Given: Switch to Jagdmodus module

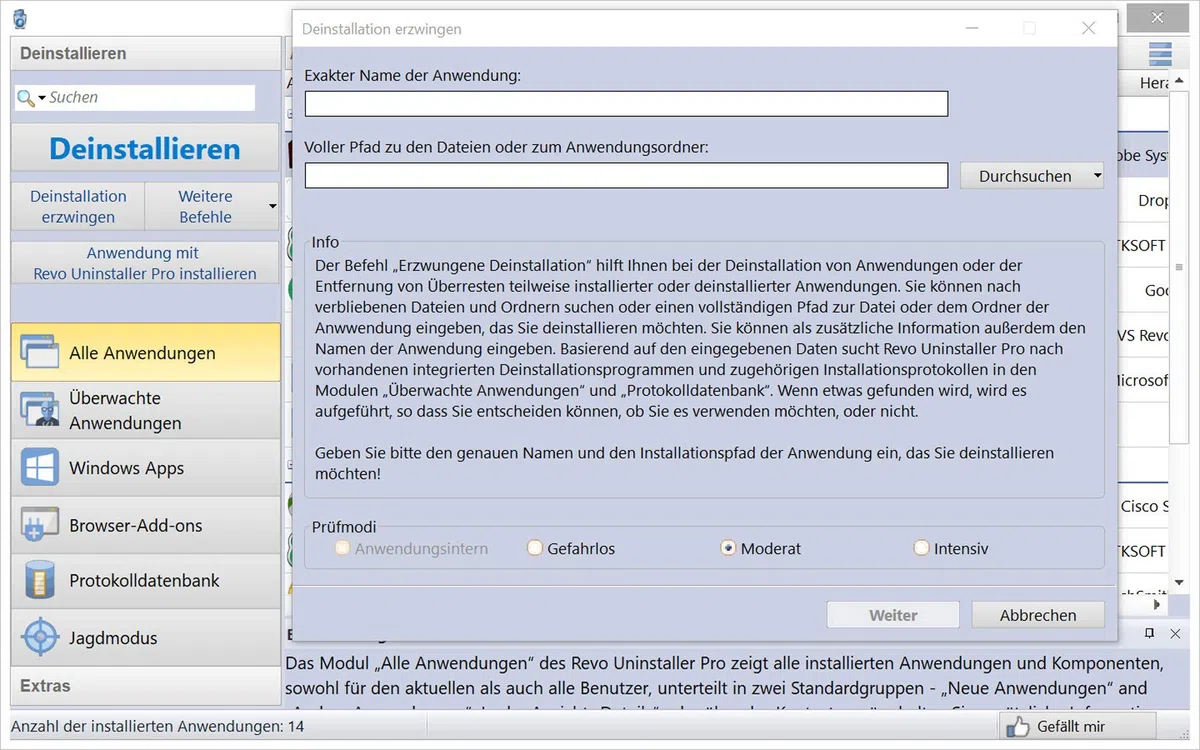Looking at the screenshot, I should point(146,638).
